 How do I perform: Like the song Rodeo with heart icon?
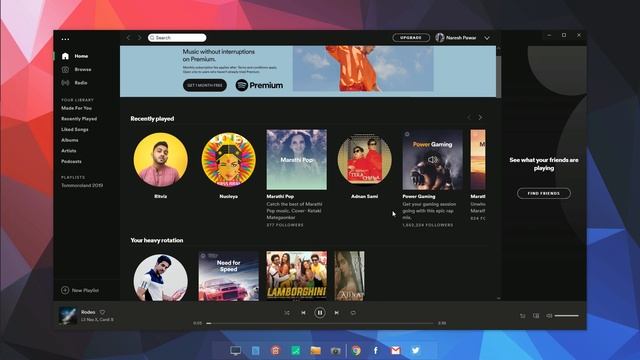coord(102,312)
